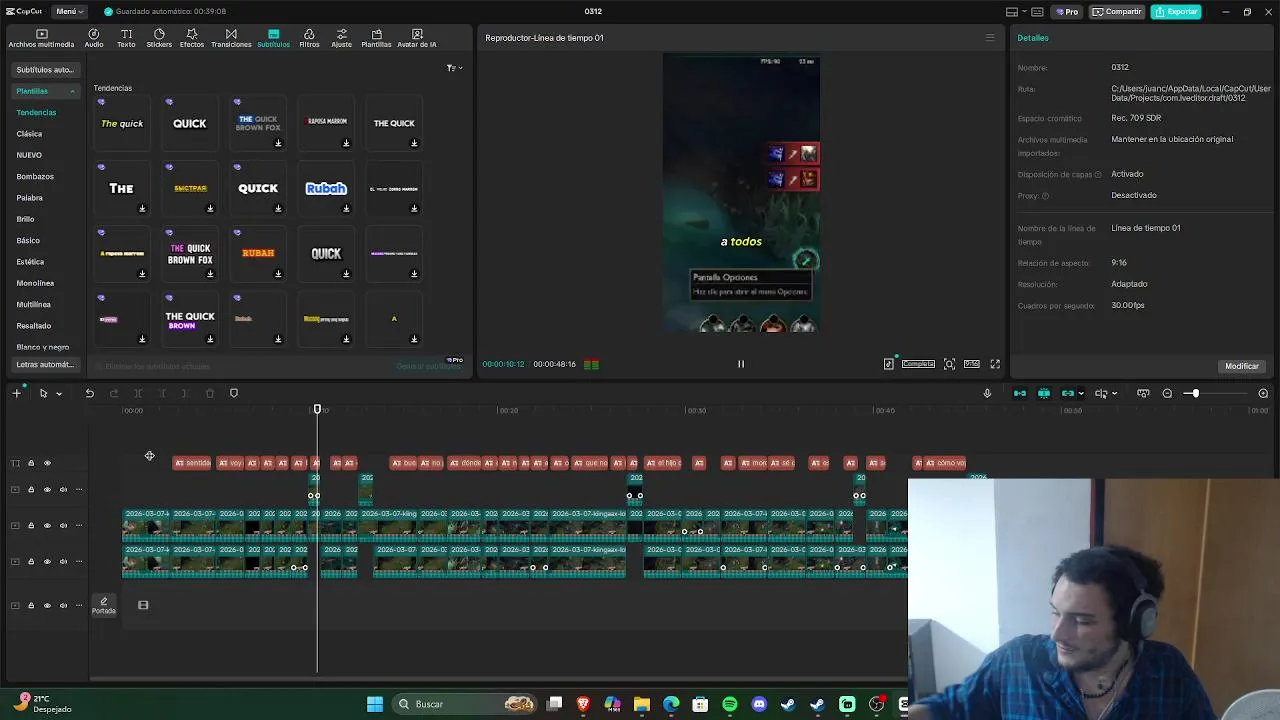The height and width of the screenshot is (720, 1280).
Task: Click the Plantillas toolbar icon
Action: tap(376, 38)
